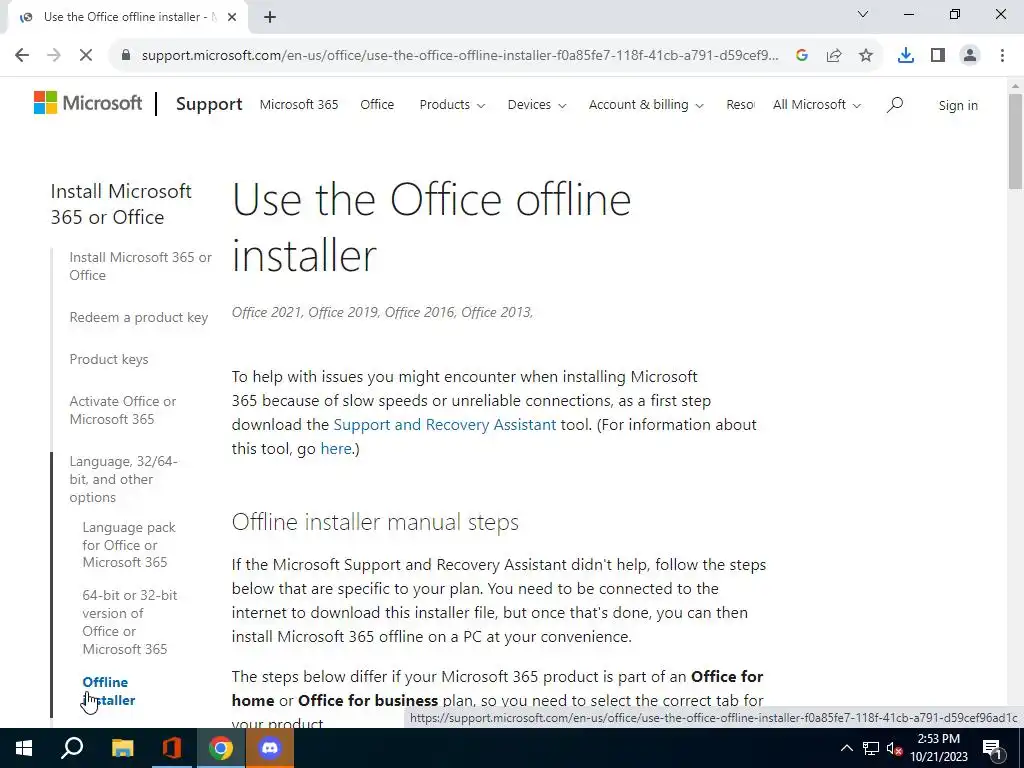Click the muted volume tray icon
This screenshot has height=768, width=1024.
pos(894,748)
